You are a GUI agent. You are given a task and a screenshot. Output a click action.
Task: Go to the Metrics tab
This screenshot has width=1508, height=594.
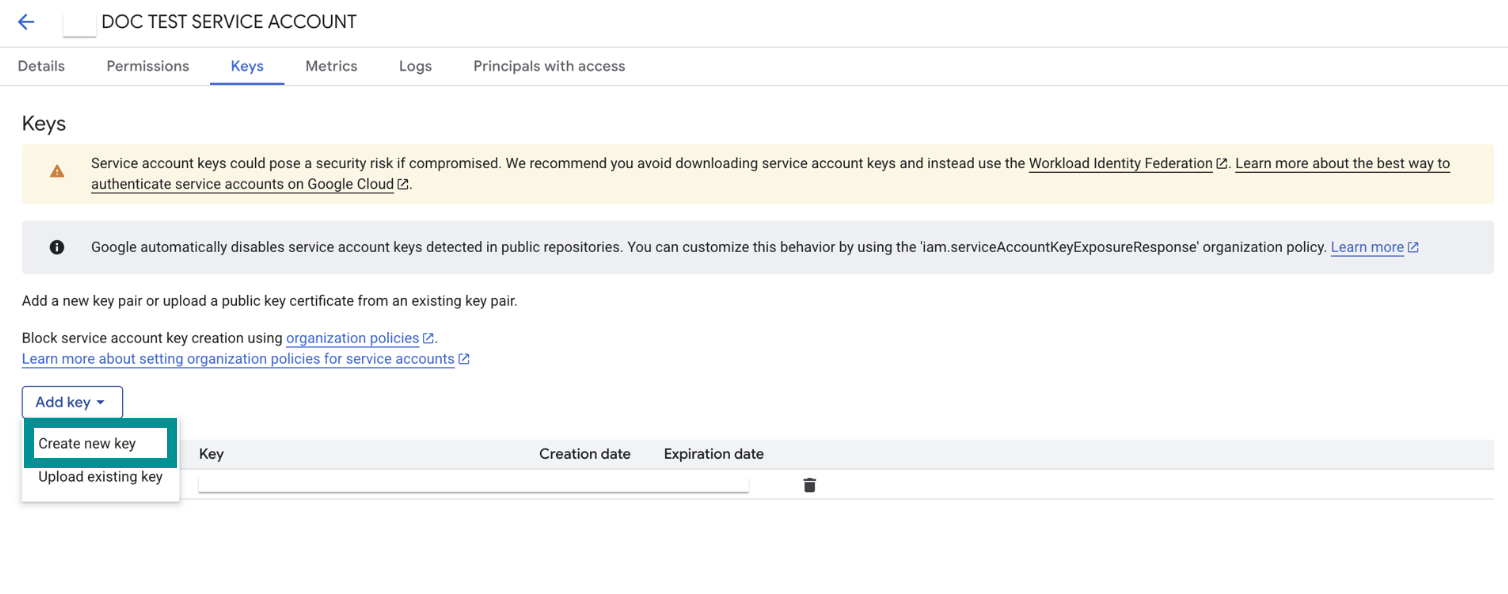331,66
